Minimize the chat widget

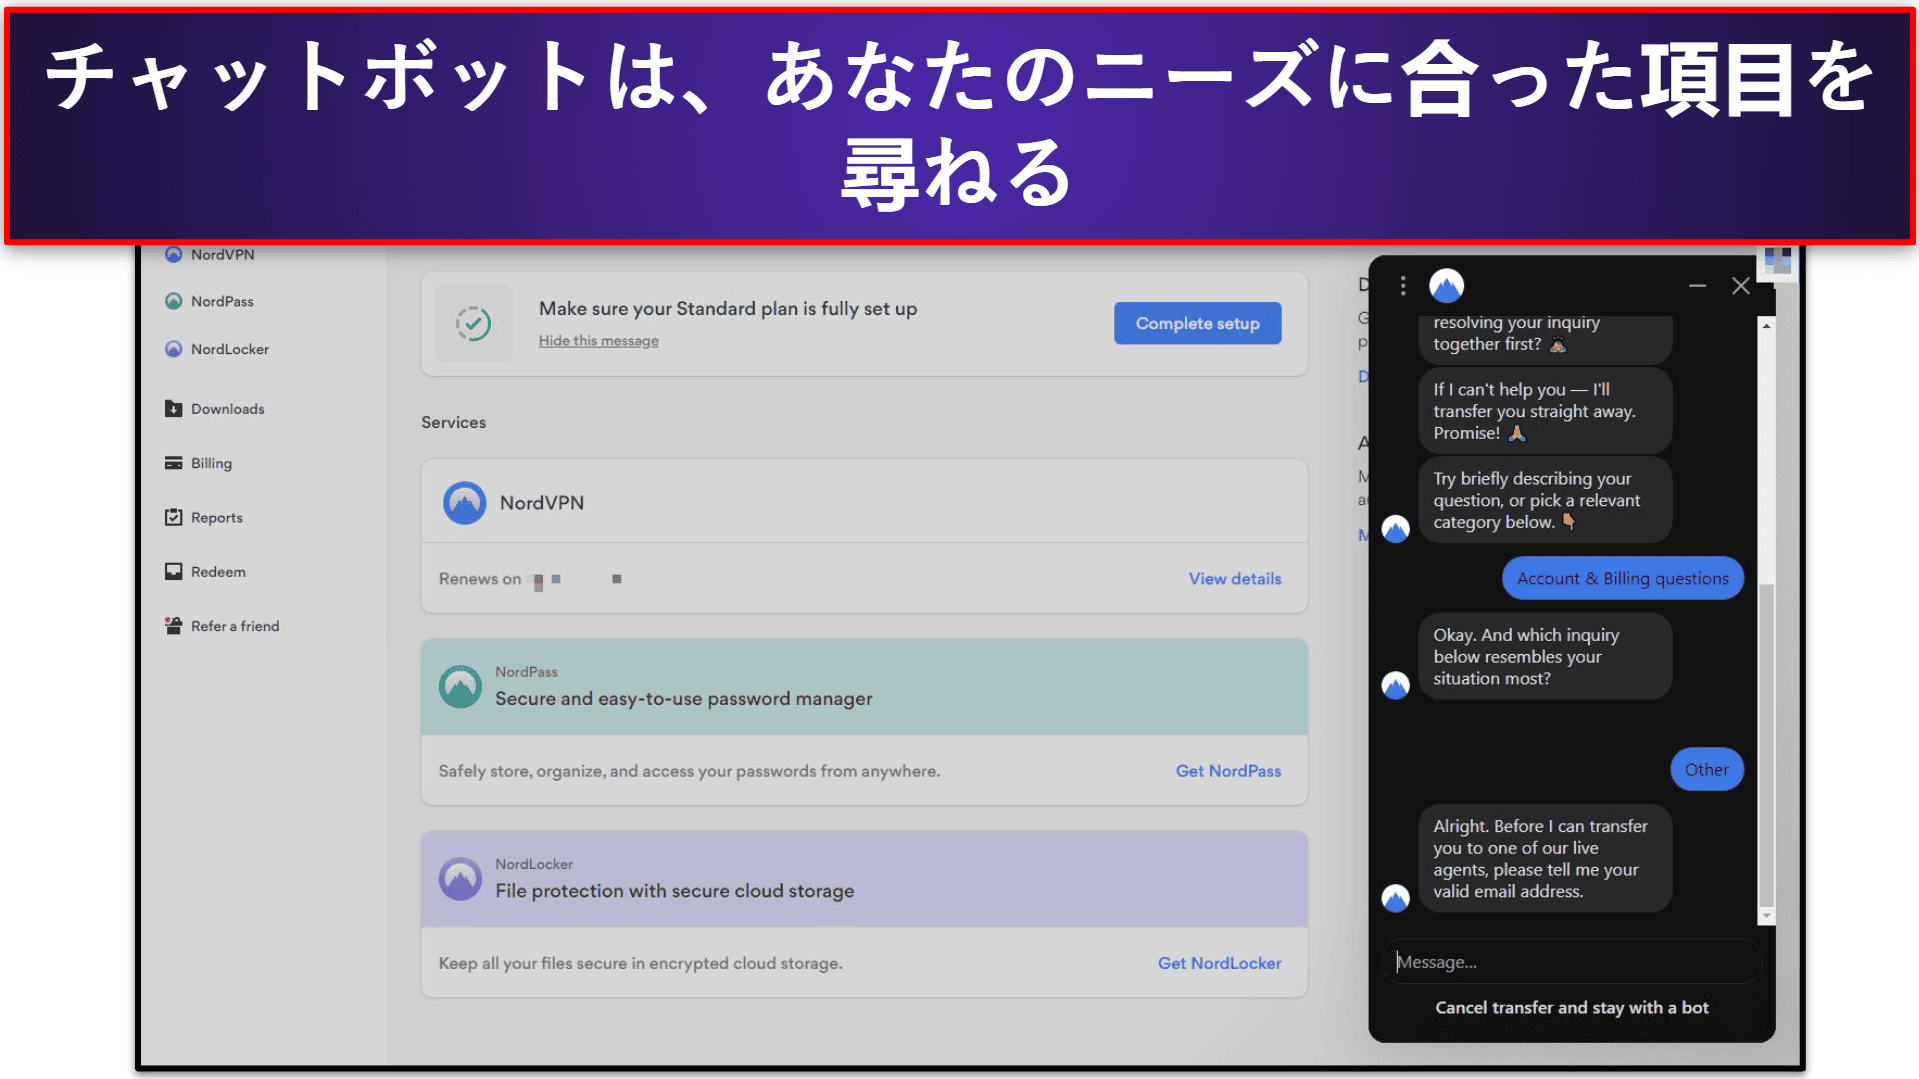1697,286
